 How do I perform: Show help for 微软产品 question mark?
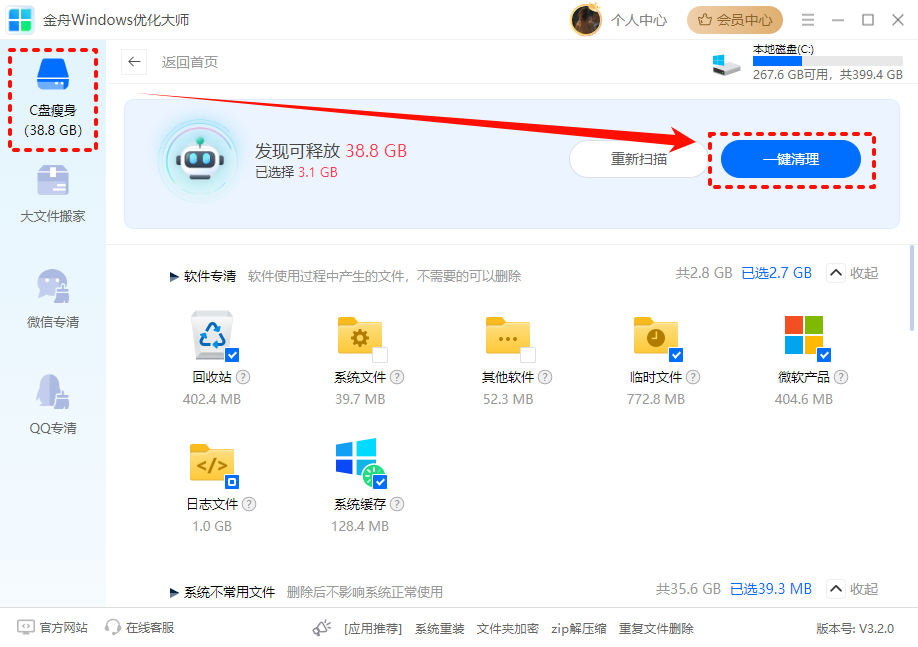pos(841,377)
